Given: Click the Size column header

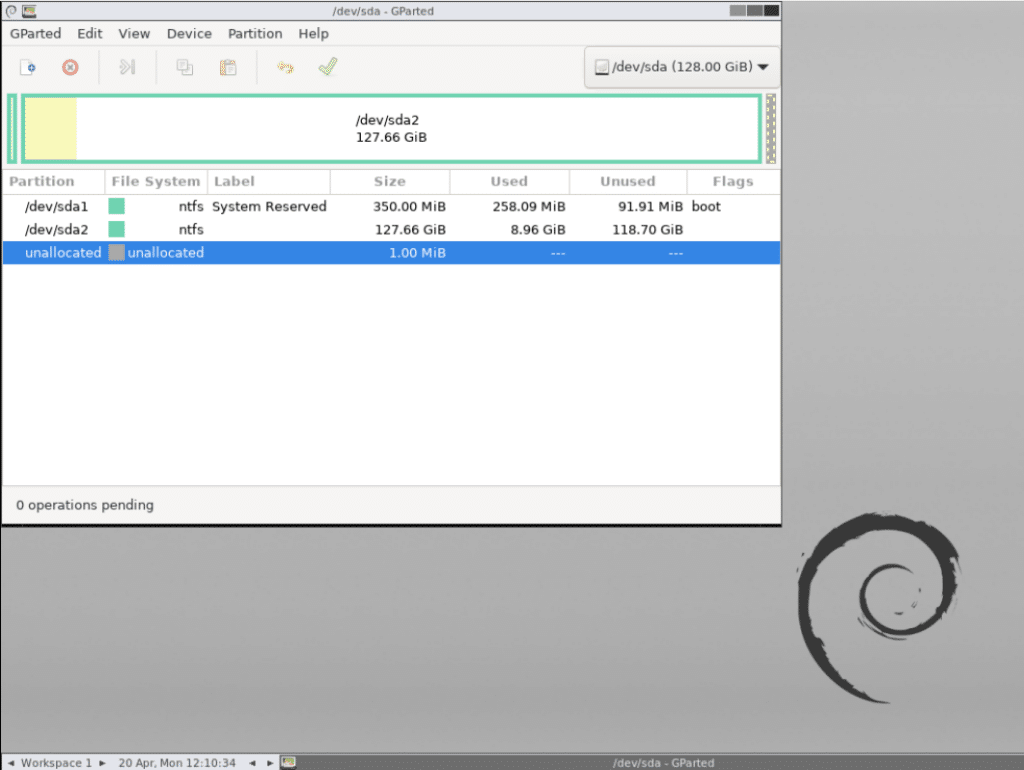Looking at the screenshot, I should point(389,181).
